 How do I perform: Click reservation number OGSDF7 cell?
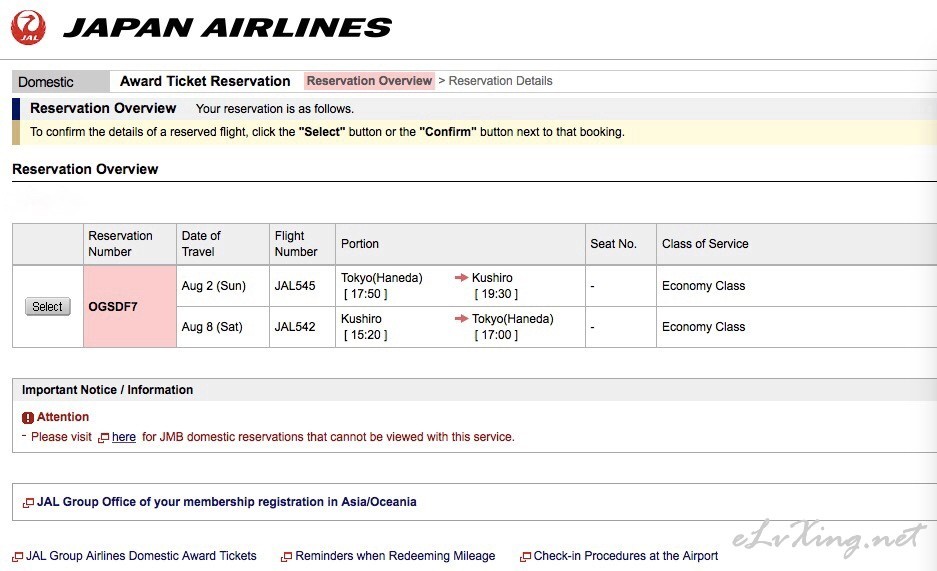coord(130,306)
